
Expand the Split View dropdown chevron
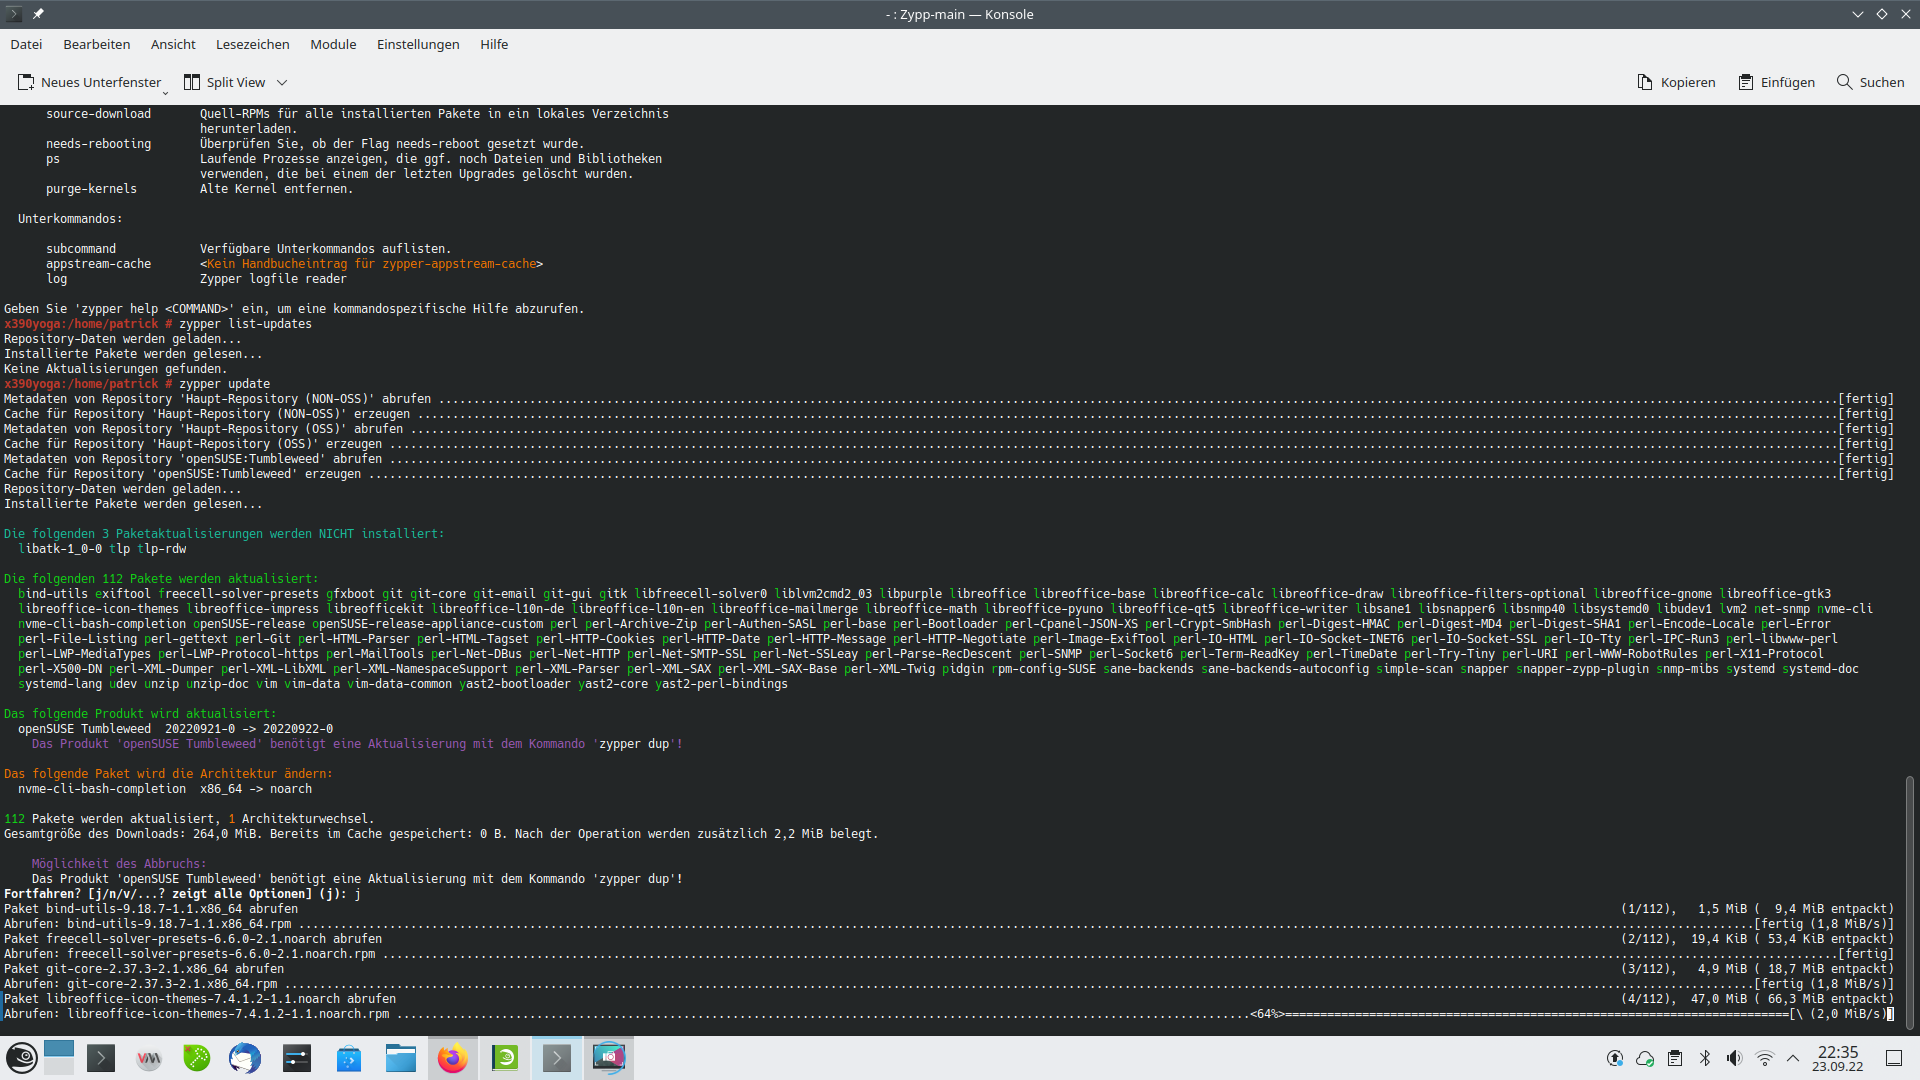(282, 82)
